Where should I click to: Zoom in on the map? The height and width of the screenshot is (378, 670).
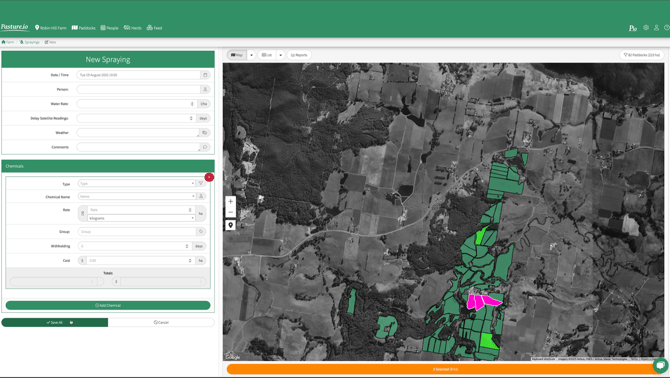pos(230,202)
